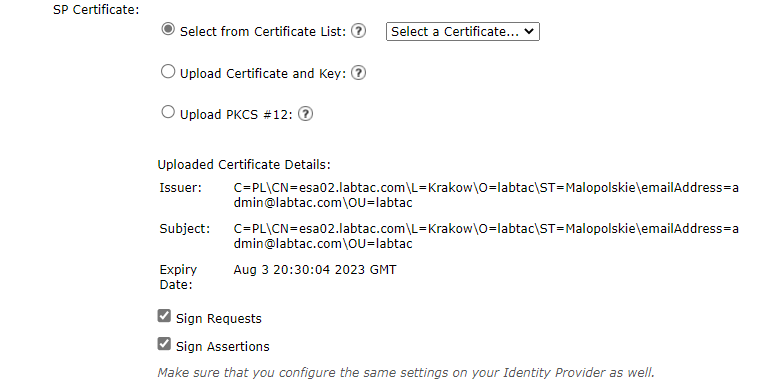
Task: Click the Issuer certificate value text
Action: pos(486,195)
